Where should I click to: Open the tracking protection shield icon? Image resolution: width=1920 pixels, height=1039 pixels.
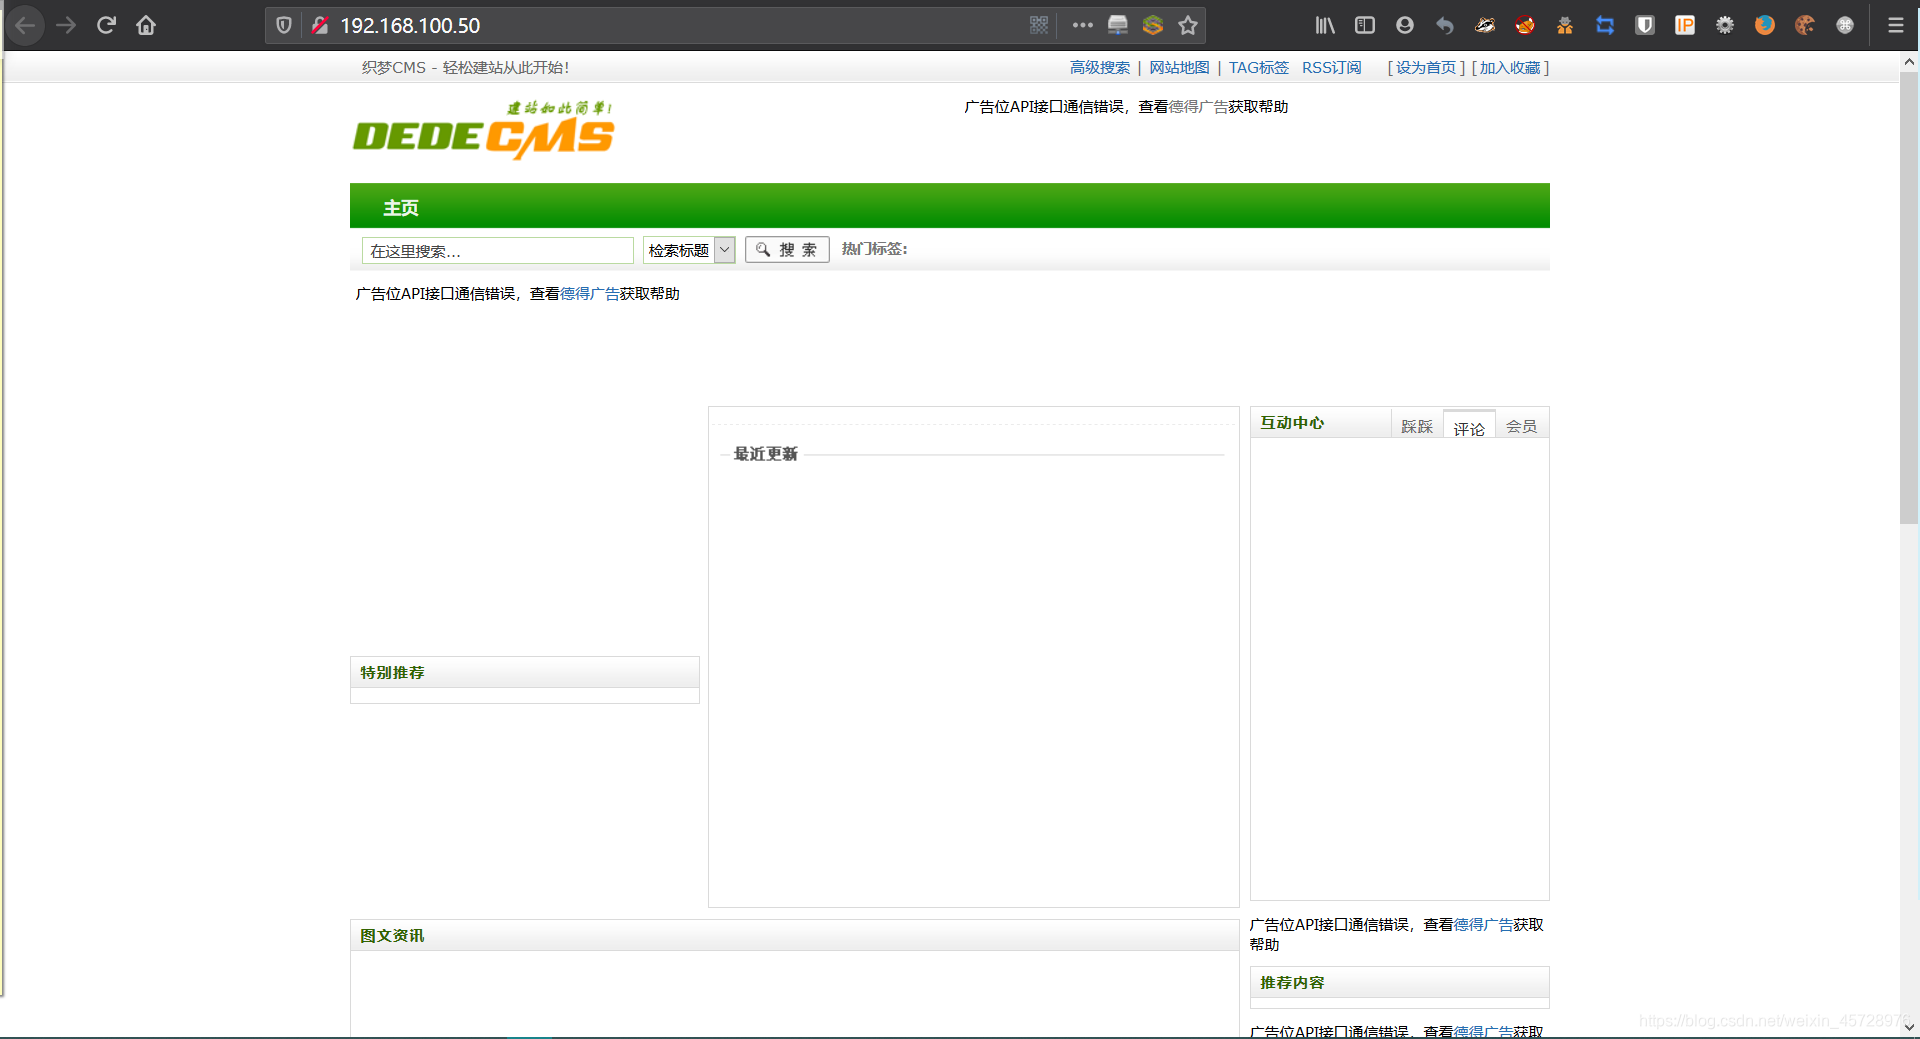284,25
